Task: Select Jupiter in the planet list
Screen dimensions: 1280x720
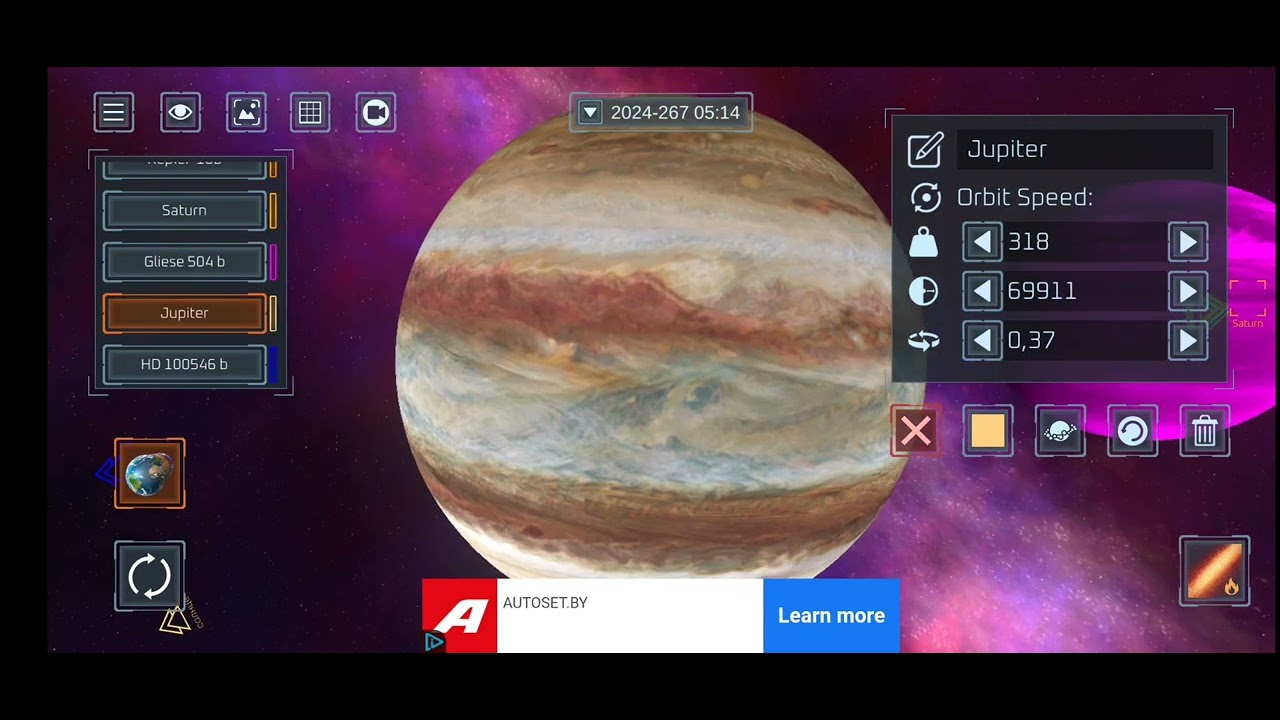Action: coord(185,313)
